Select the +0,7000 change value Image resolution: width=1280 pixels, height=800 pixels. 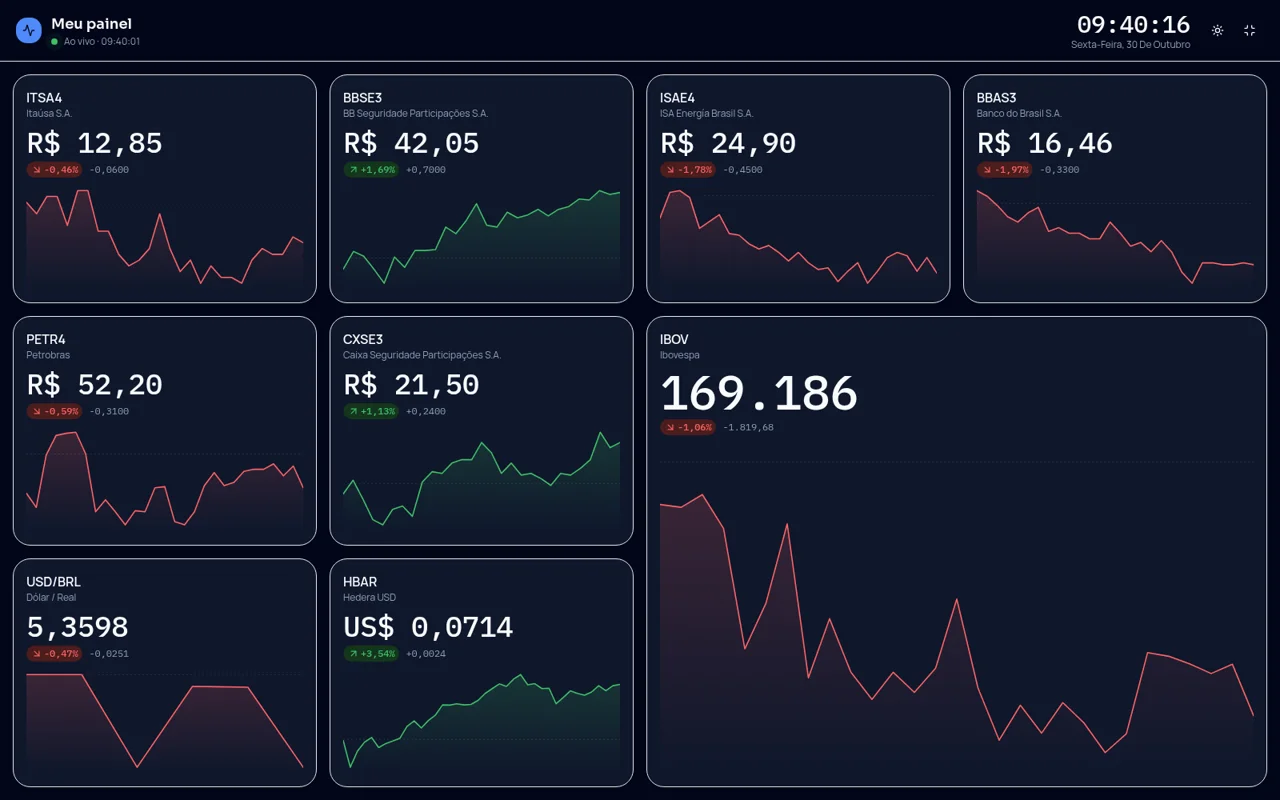[426, 170]
